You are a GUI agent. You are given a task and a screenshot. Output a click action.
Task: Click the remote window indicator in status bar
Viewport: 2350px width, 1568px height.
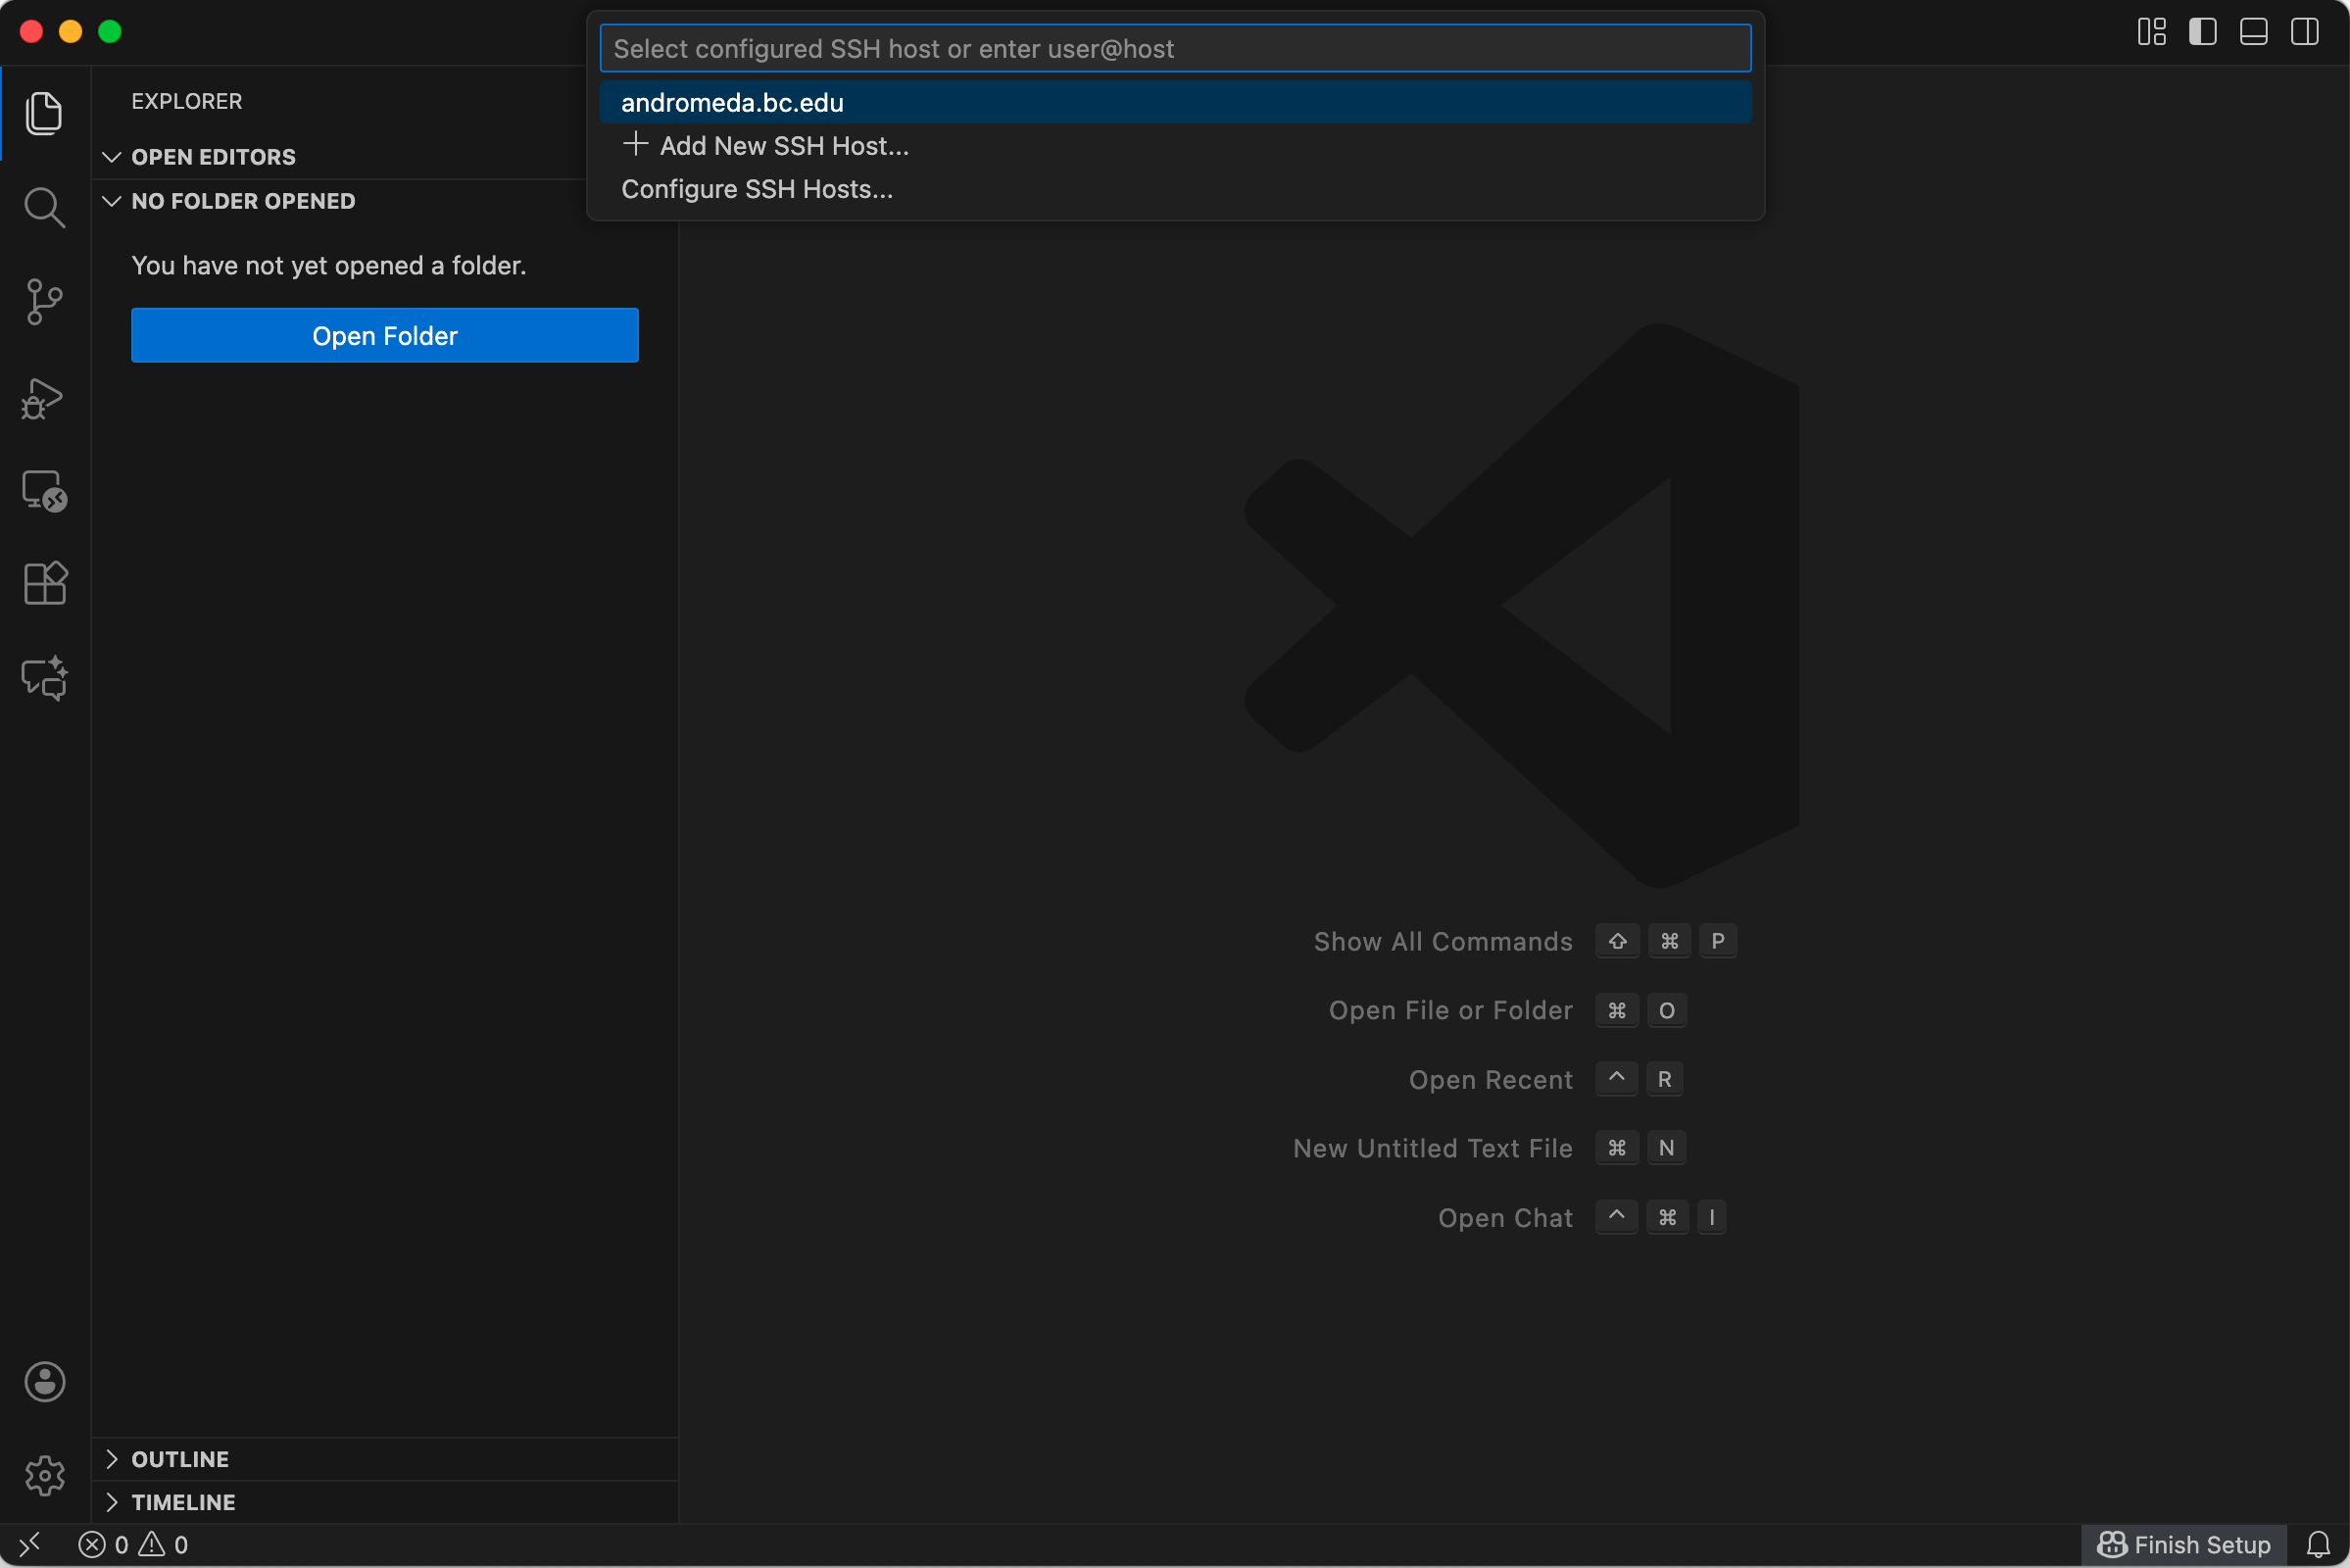tap(30, 1545)
